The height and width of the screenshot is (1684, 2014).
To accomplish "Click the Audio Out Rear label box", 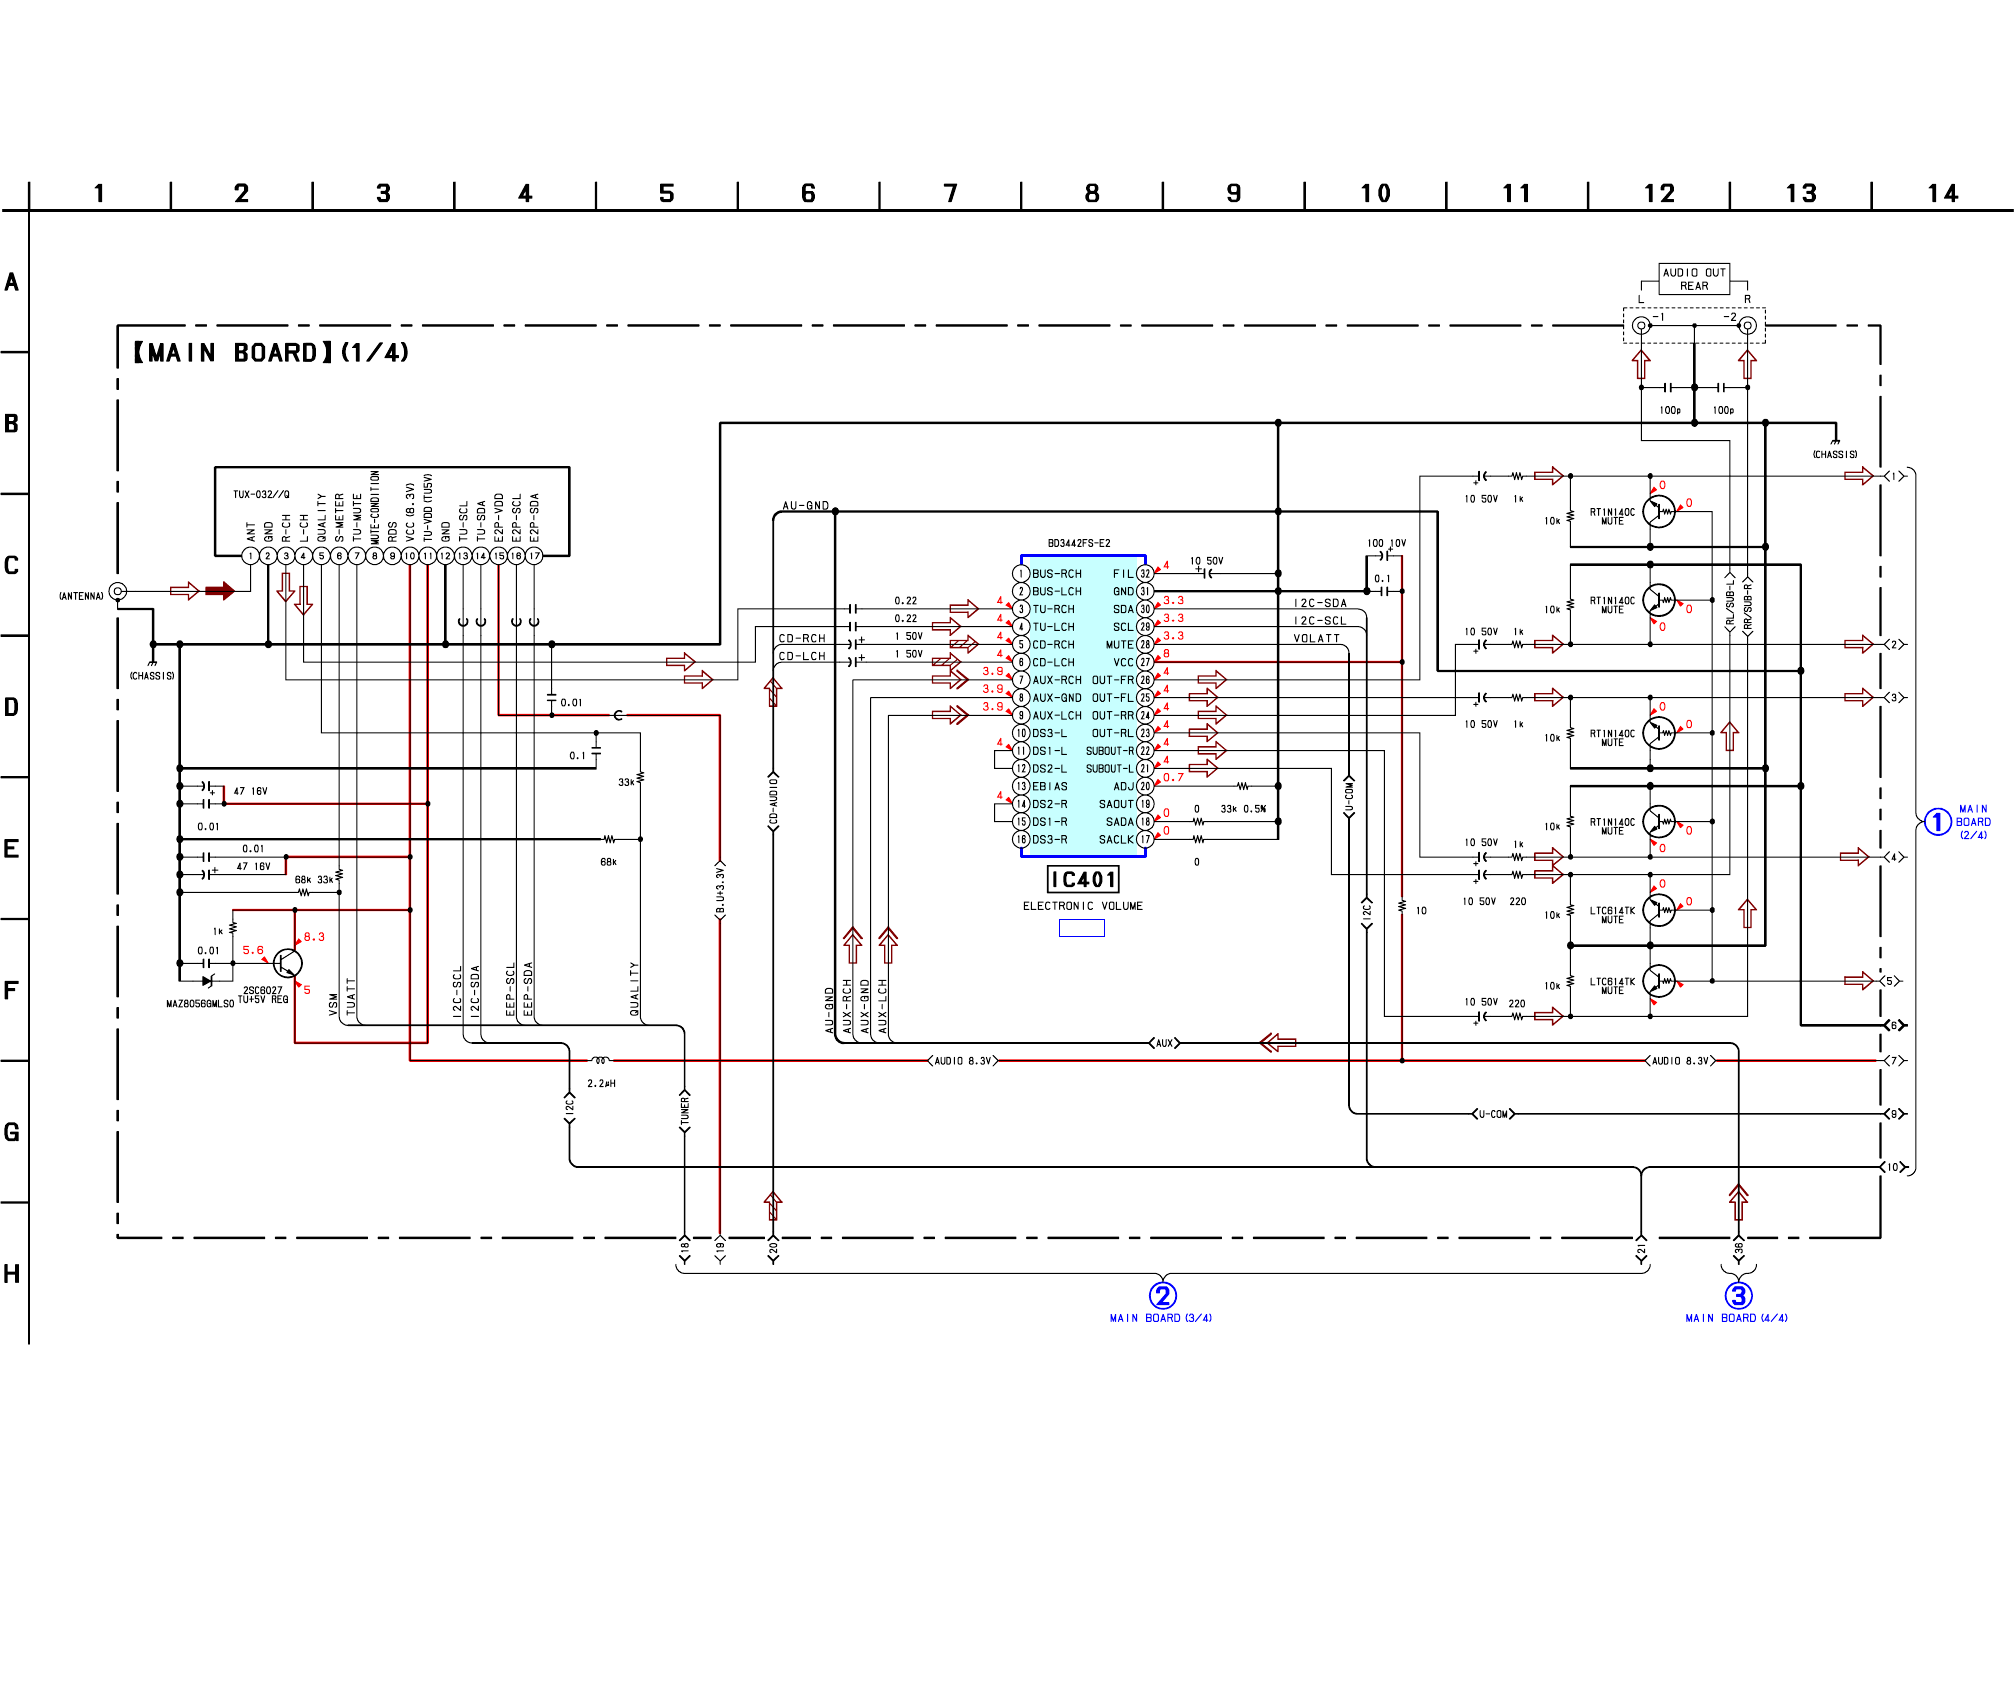I will pos(1694,279).
